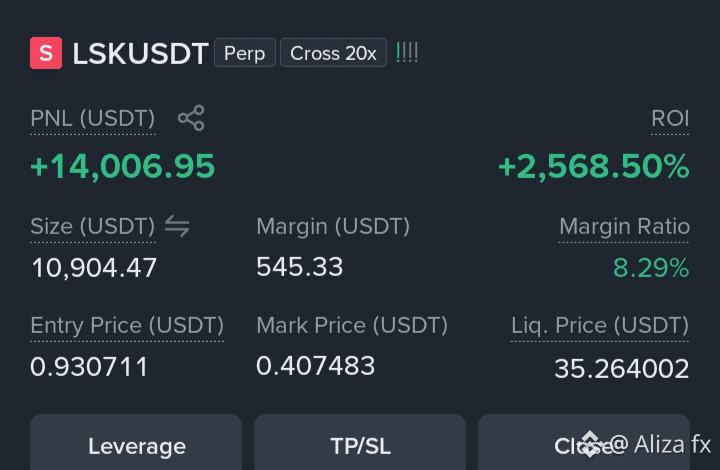Viewport: 720px width, 470px height.
Task: Click the Size (USDT) label
Action: tap(92, 226)
